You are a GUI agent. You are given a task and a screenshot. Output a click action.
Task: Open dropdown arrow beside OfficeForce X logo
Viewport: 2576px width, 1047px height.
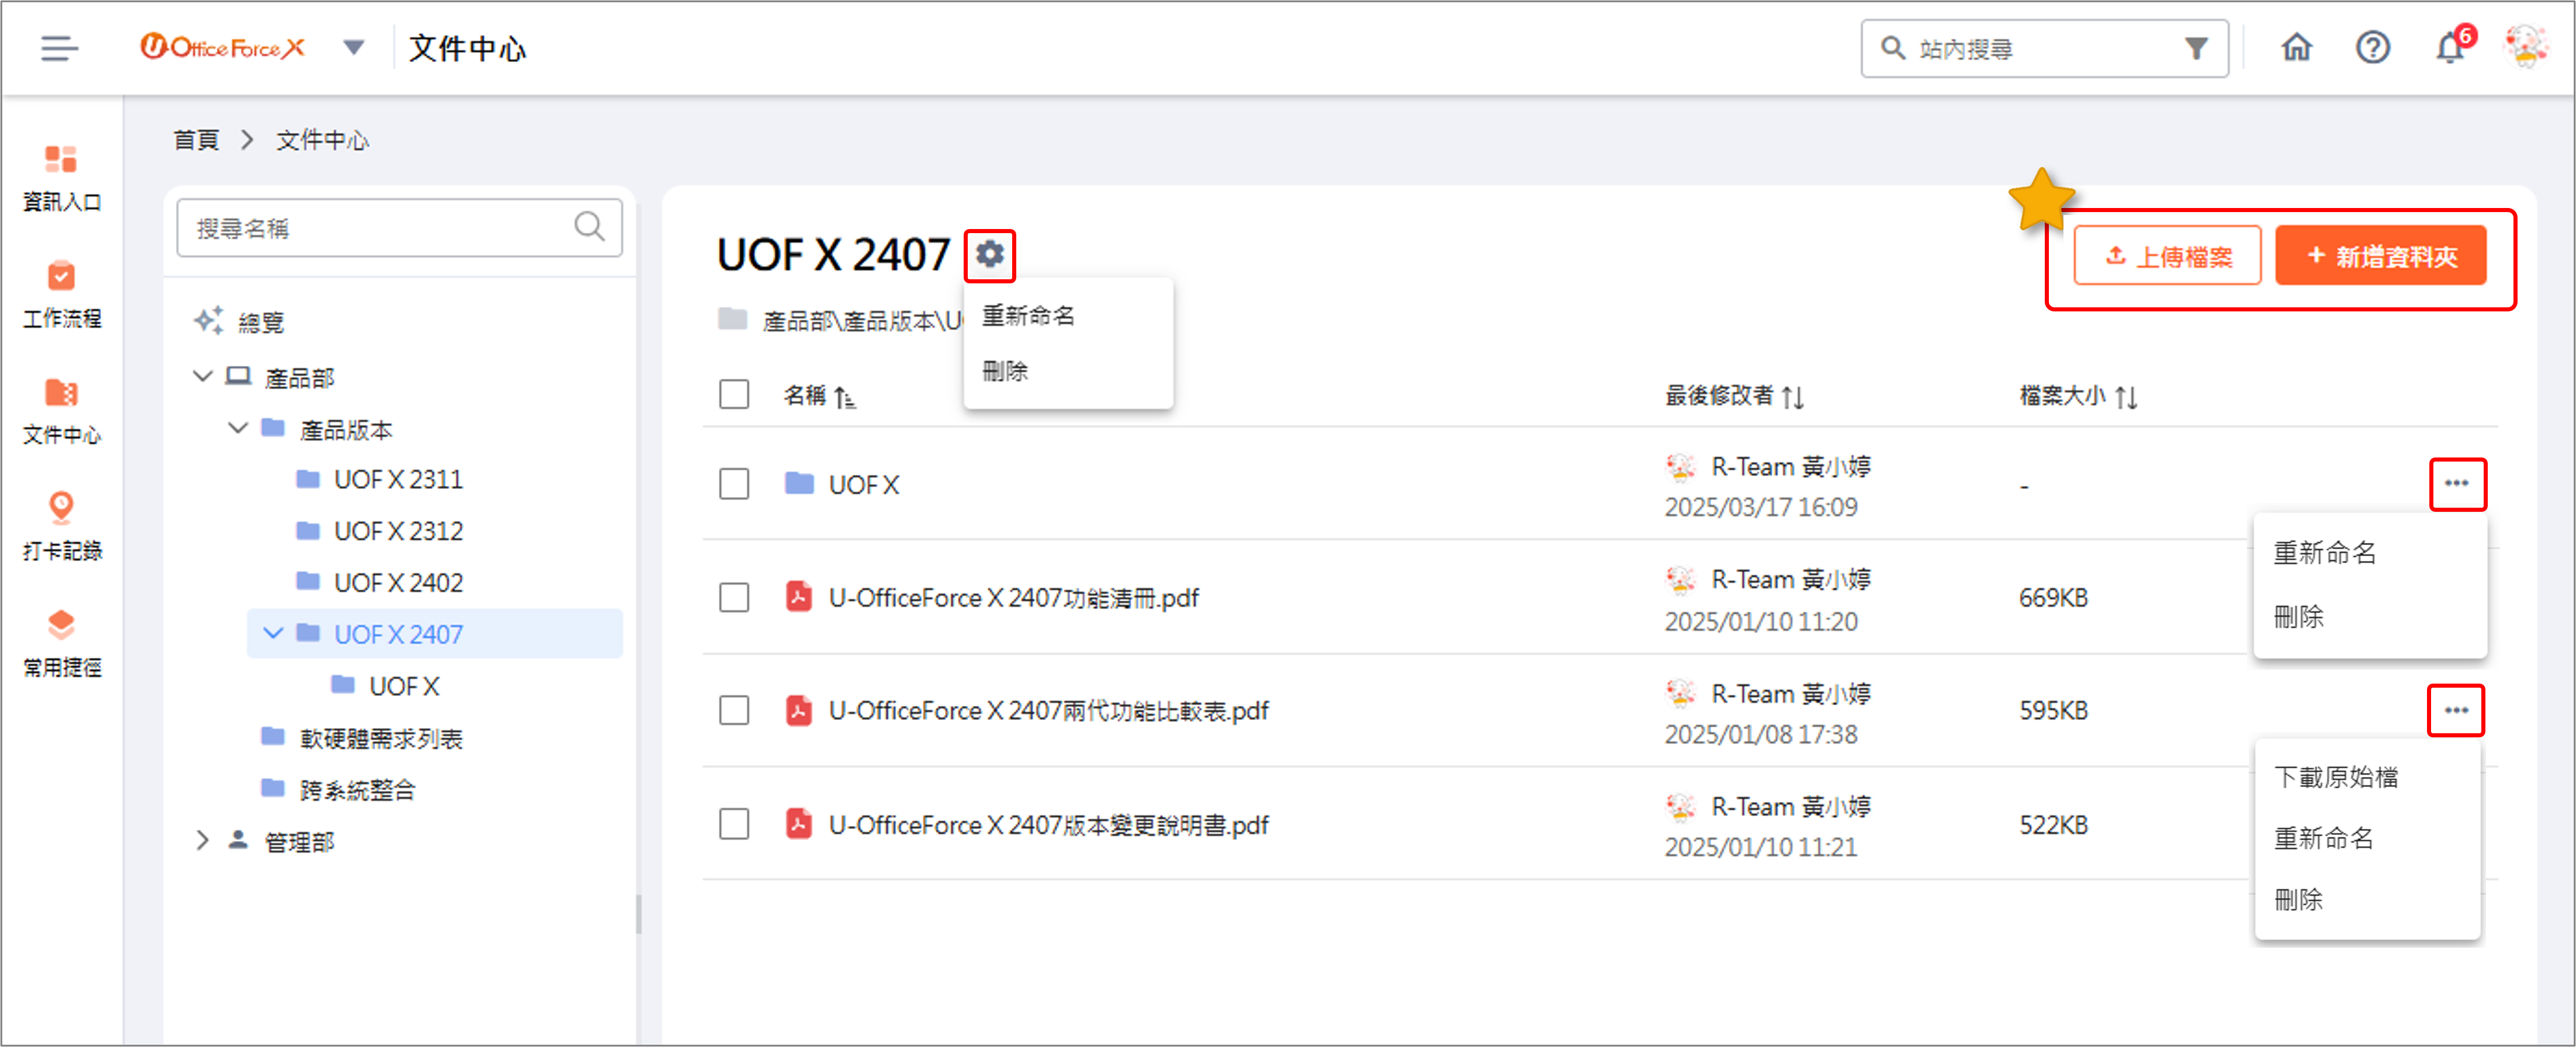(x=353, y=47)
